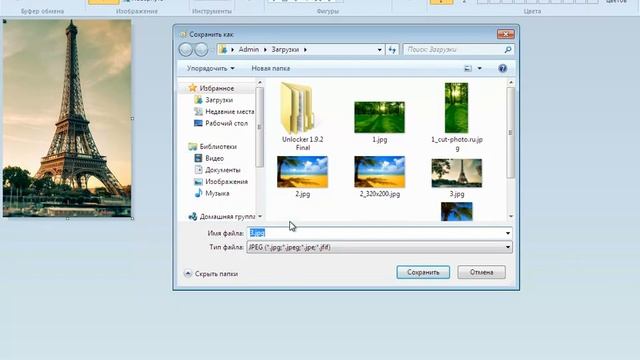Screen dimensions: 640x360
Task: Expand the address bar history dropdown
Action: click(380, 49)
